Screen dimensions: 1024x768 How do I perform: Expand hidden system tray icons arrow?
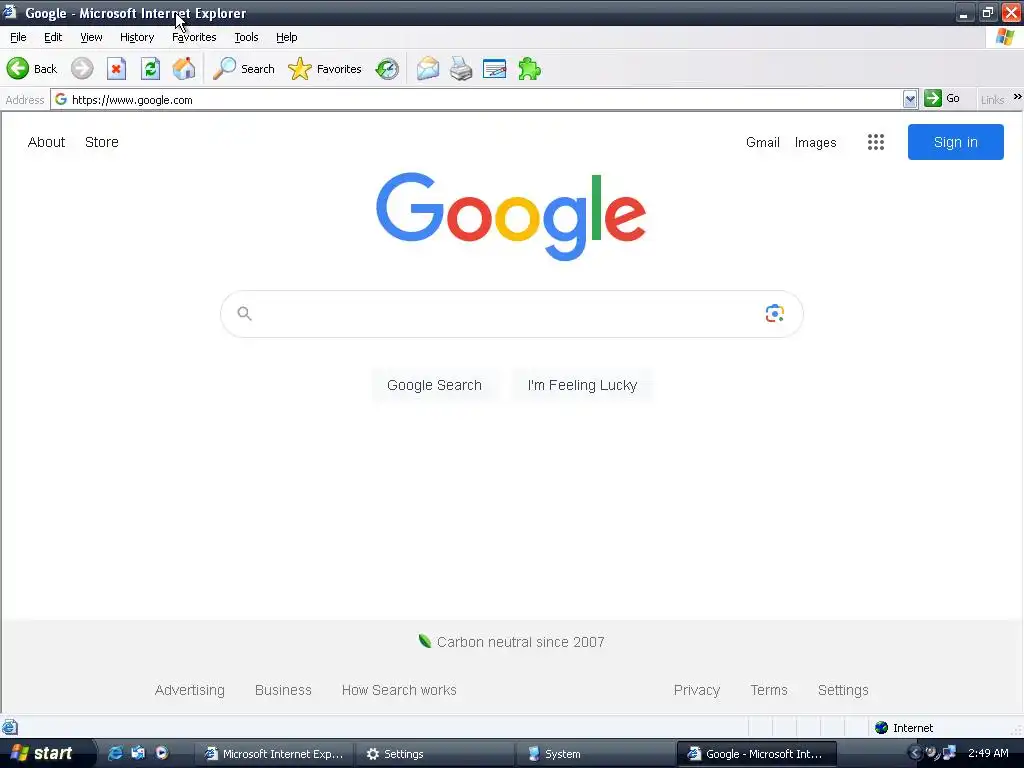pyautogui.click(x=915, y=753)
